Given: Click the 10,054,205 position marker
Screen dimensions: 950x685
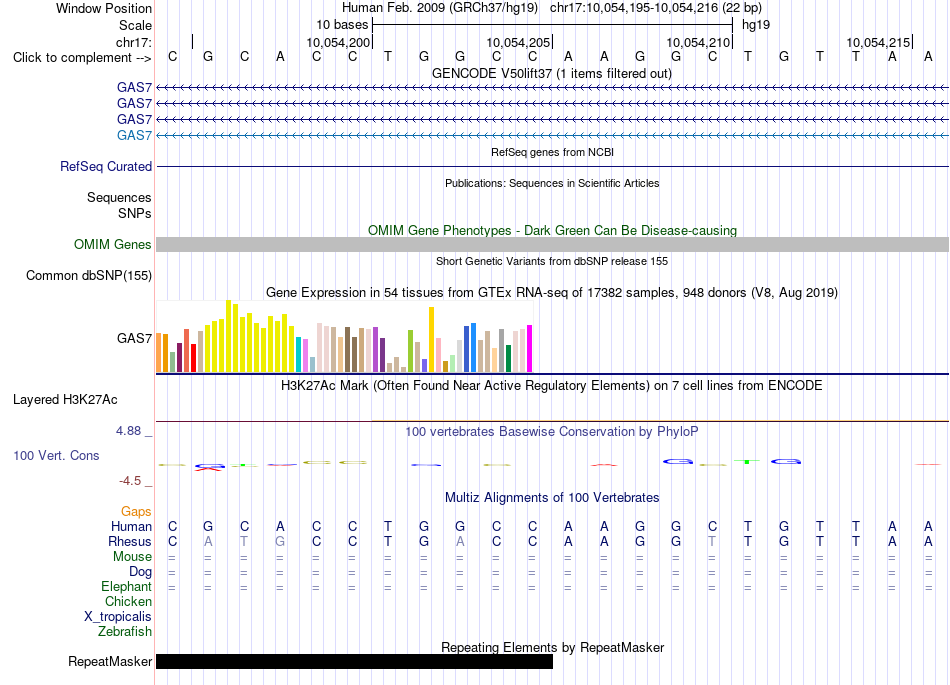Looking at the screenshot, I should point(518,42).
